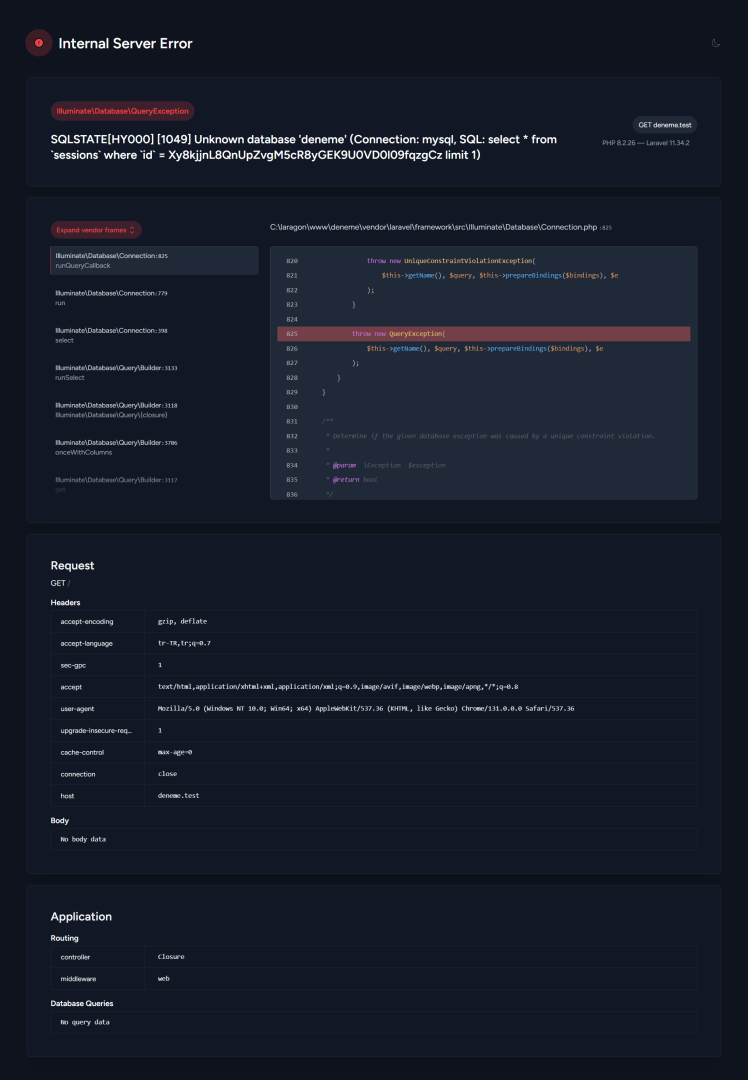Expand vendor frames button

[x=96, y=230]
